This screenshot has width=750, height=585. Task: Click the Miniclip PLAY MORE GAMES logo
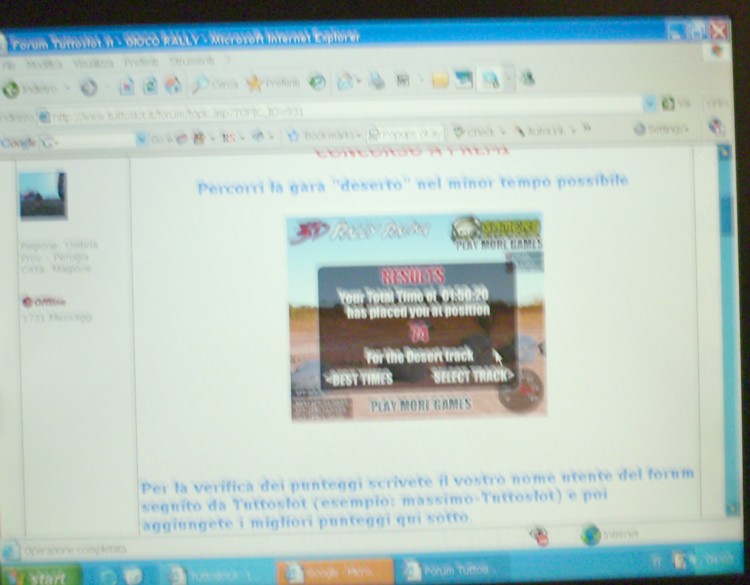pos(497,233)
